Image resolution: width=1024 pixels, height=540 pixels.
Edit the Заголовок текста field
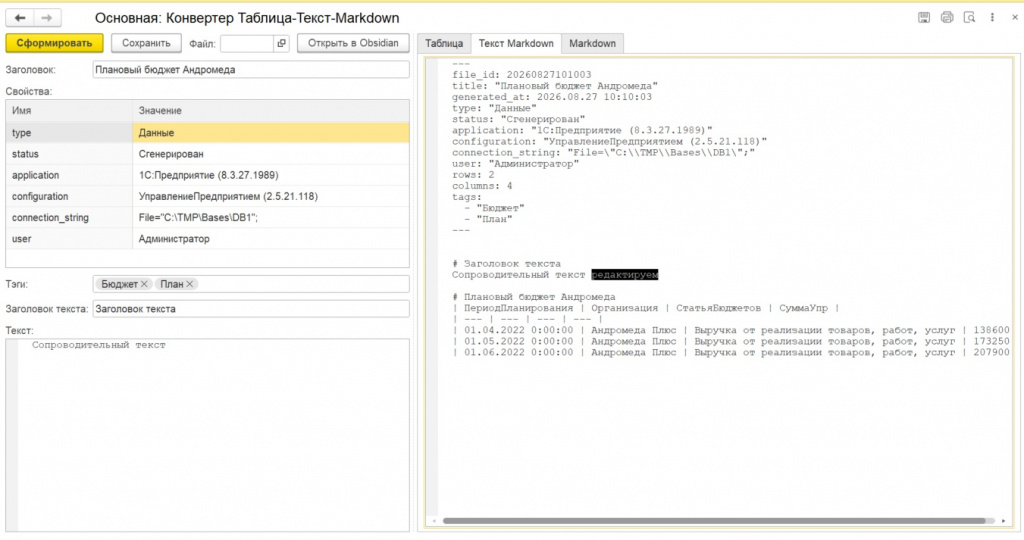click(x=251, y=309)
